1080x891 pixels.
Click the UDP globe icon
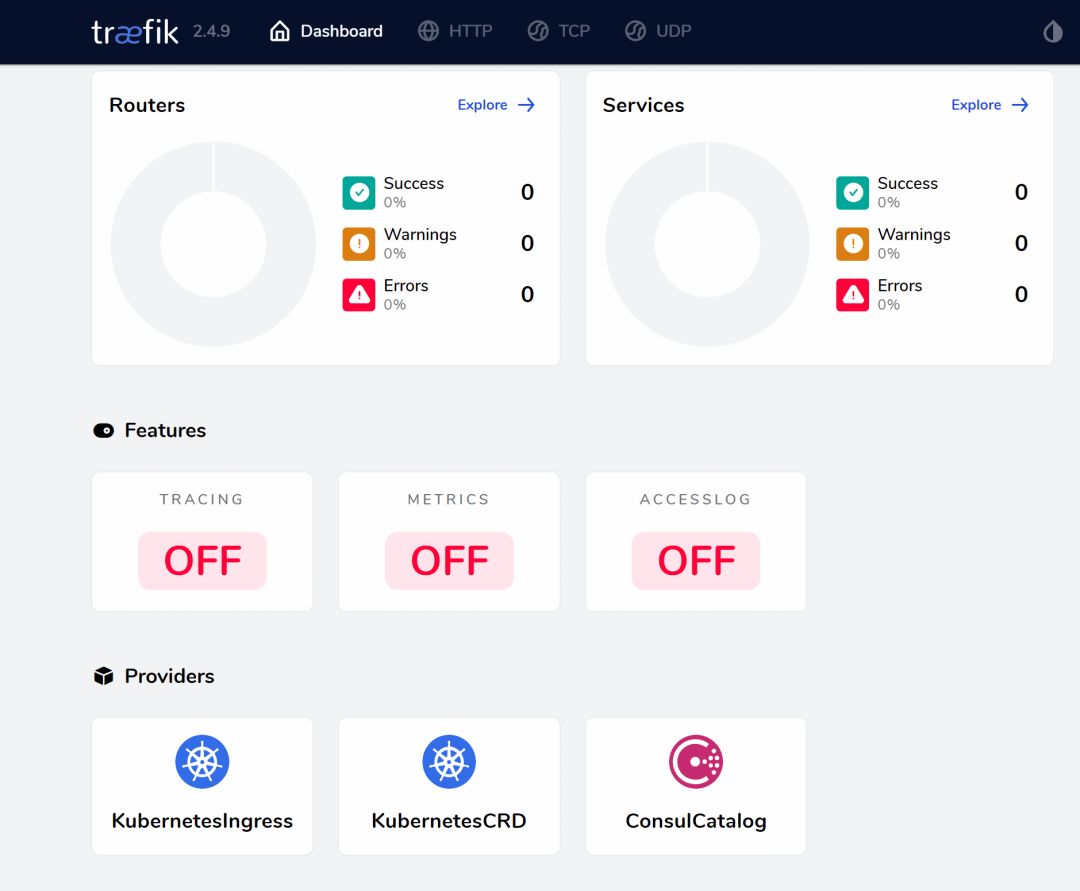[x=636, y=31]
